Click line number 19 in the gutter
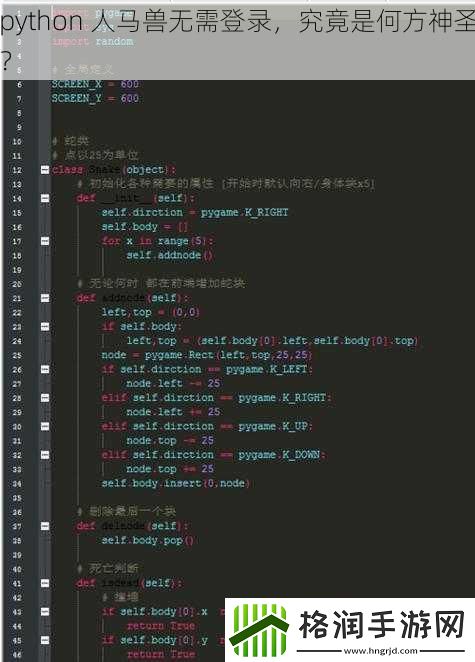This screenshot has height=662, width=475. point(17,270)
